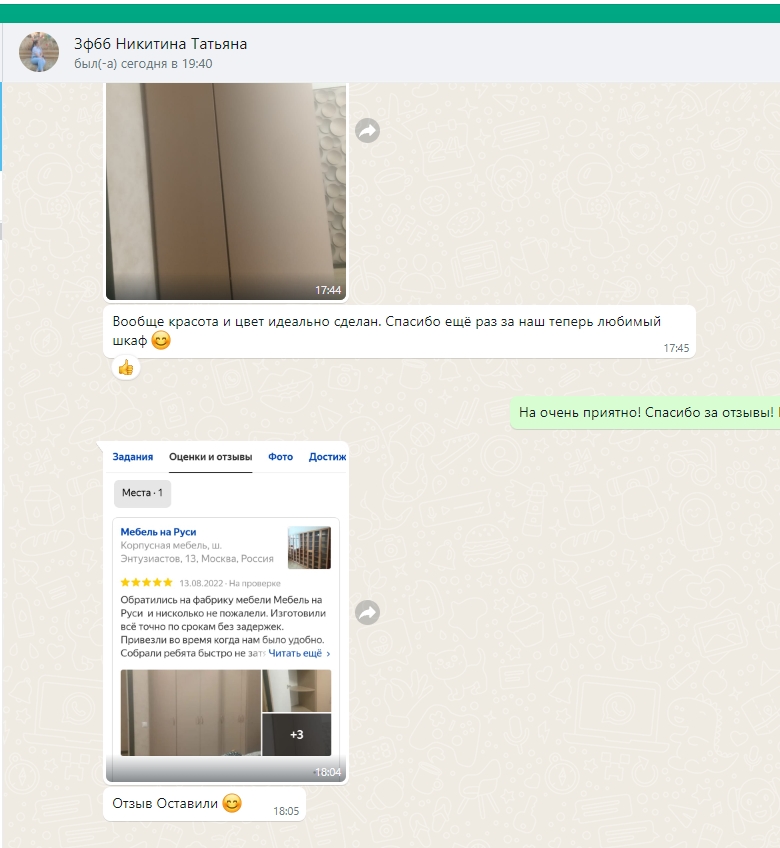
Task: Switch to the Фото tab
Action: pos(280,457)
